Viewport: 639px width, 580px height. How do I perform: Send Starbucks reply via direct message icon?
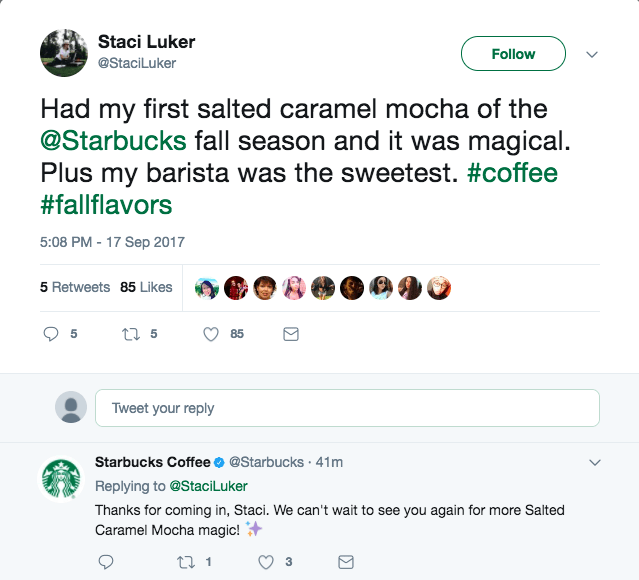(x=346, y=562)
